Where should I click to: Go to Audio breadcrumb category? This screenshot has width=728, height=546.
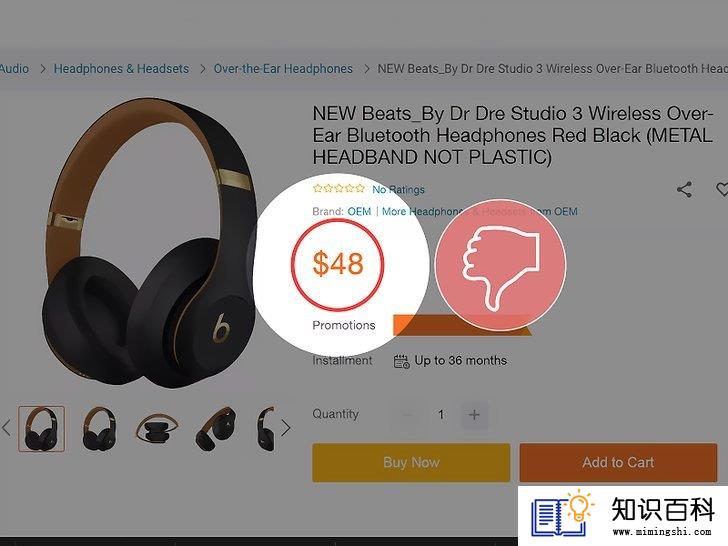coord(14,69)
